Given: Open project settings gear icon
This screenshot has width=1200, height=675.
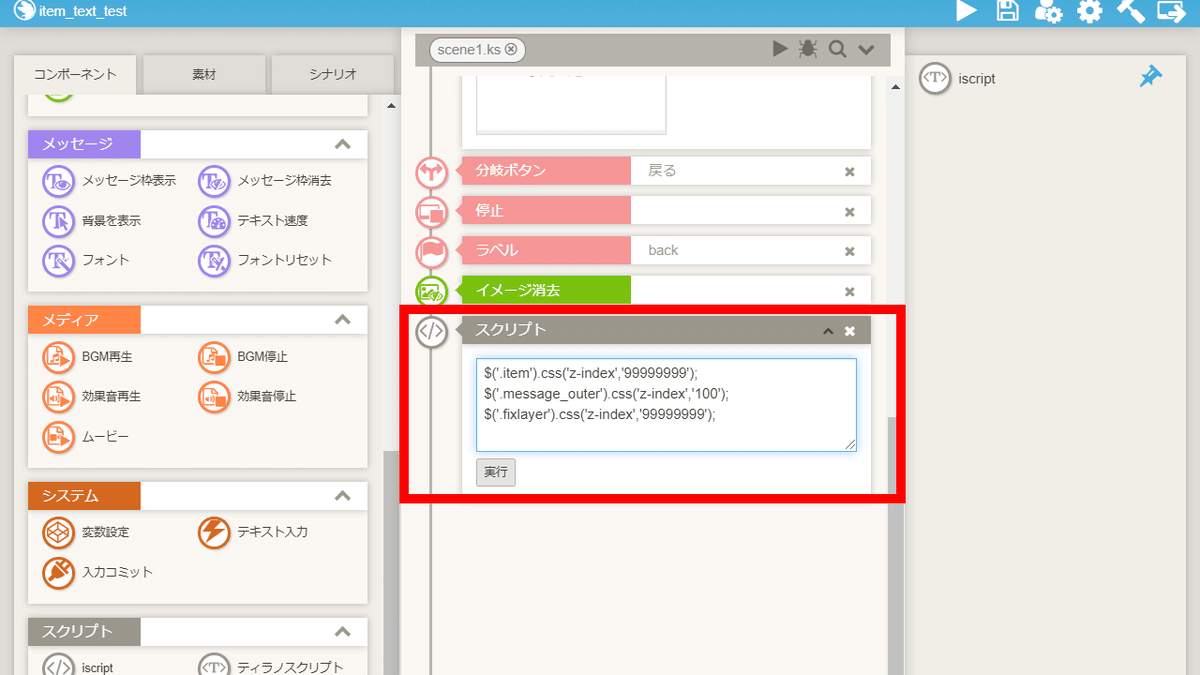Looking at the screenshot, I should (1089, 11).
